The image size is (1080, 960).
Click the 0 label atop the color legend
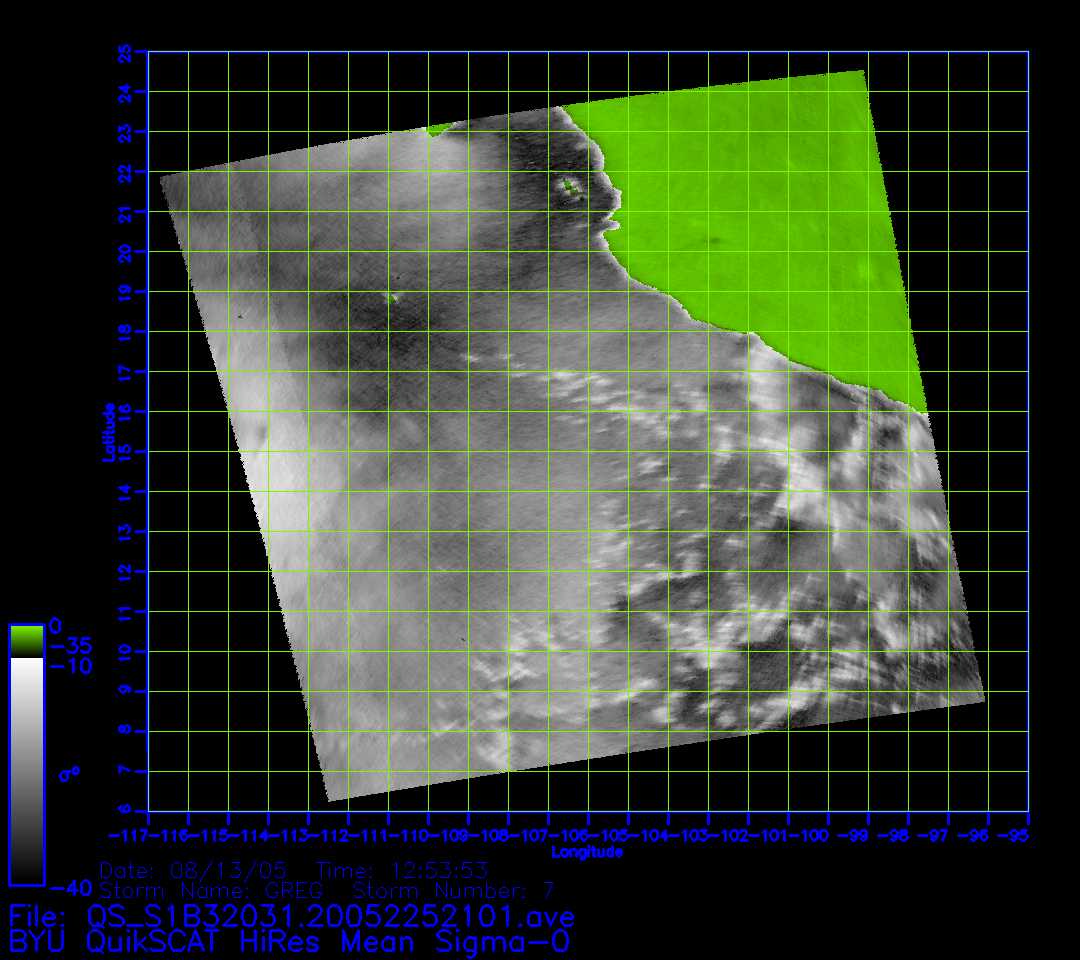coord(55,626)
